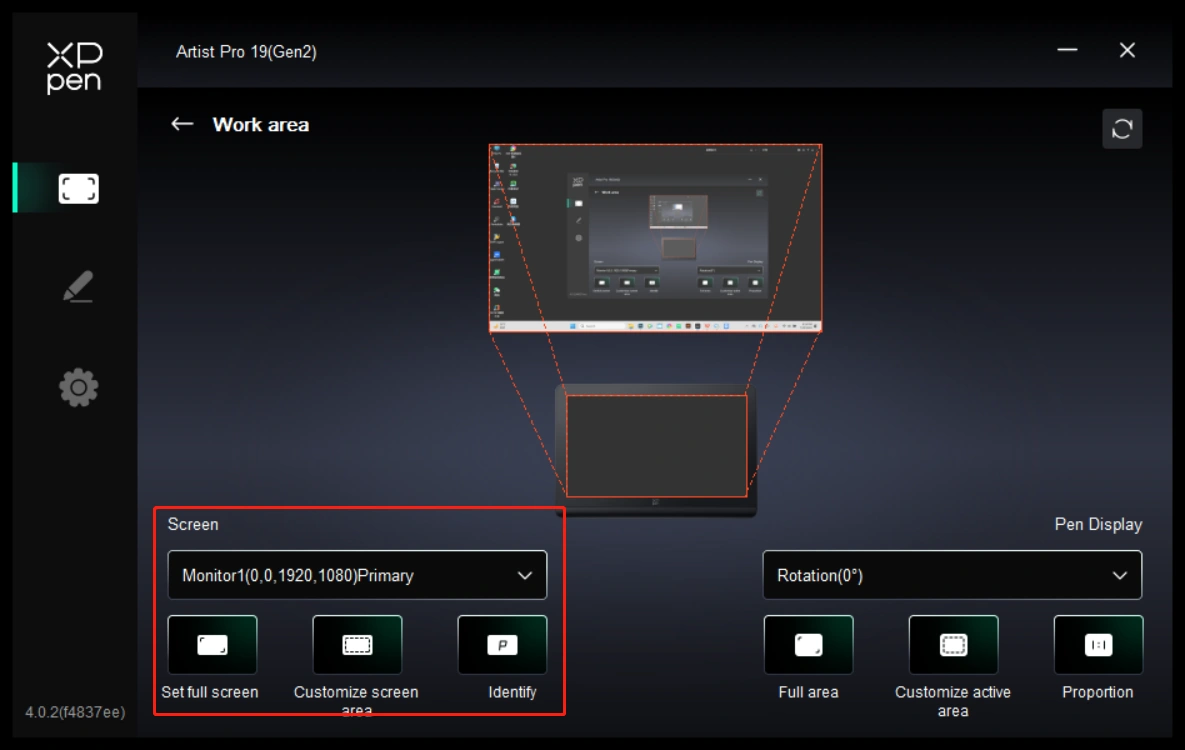The height and width of the screenshot is (750, 1185).
Task: Click the Artist Pro 19(Gen2) device title
Action: [x=246, y=52]
